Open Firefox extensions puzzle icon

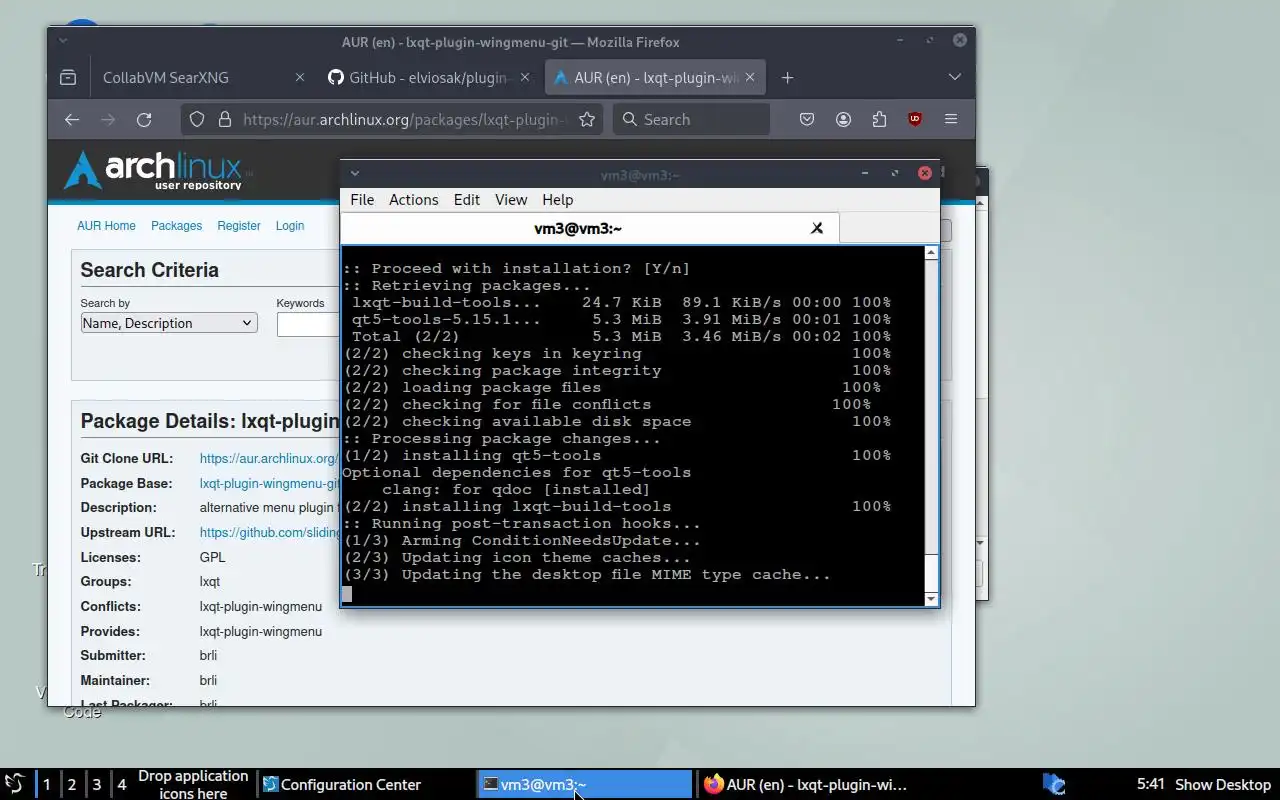879,119
